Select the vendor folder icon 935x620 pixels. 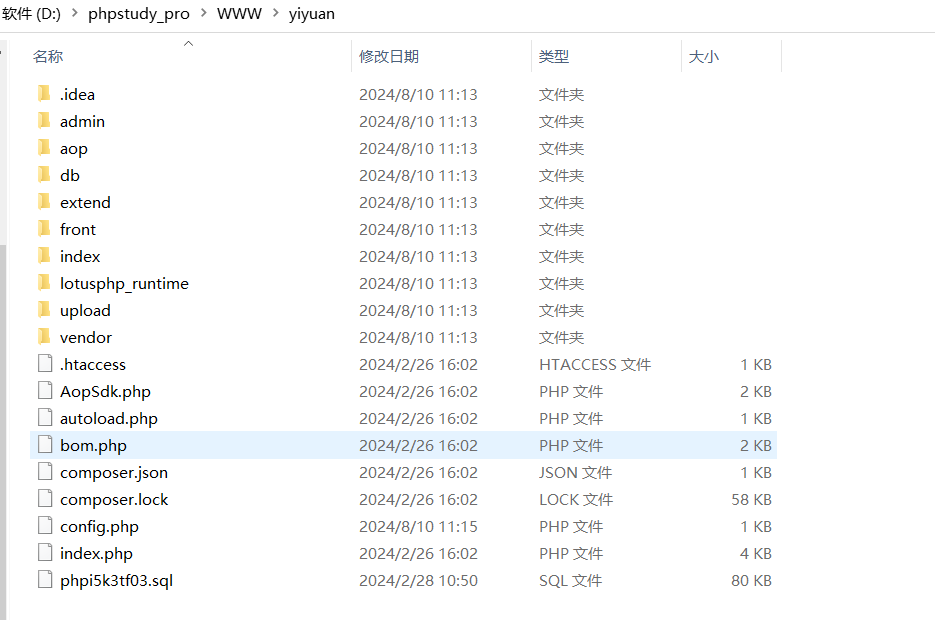[44, 336]
